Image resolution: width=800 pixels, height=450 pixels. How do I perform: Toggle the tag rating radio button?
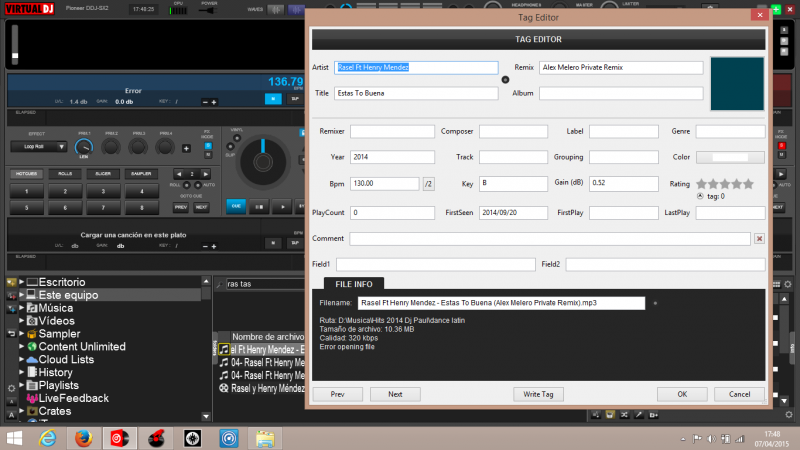point(700,196)
